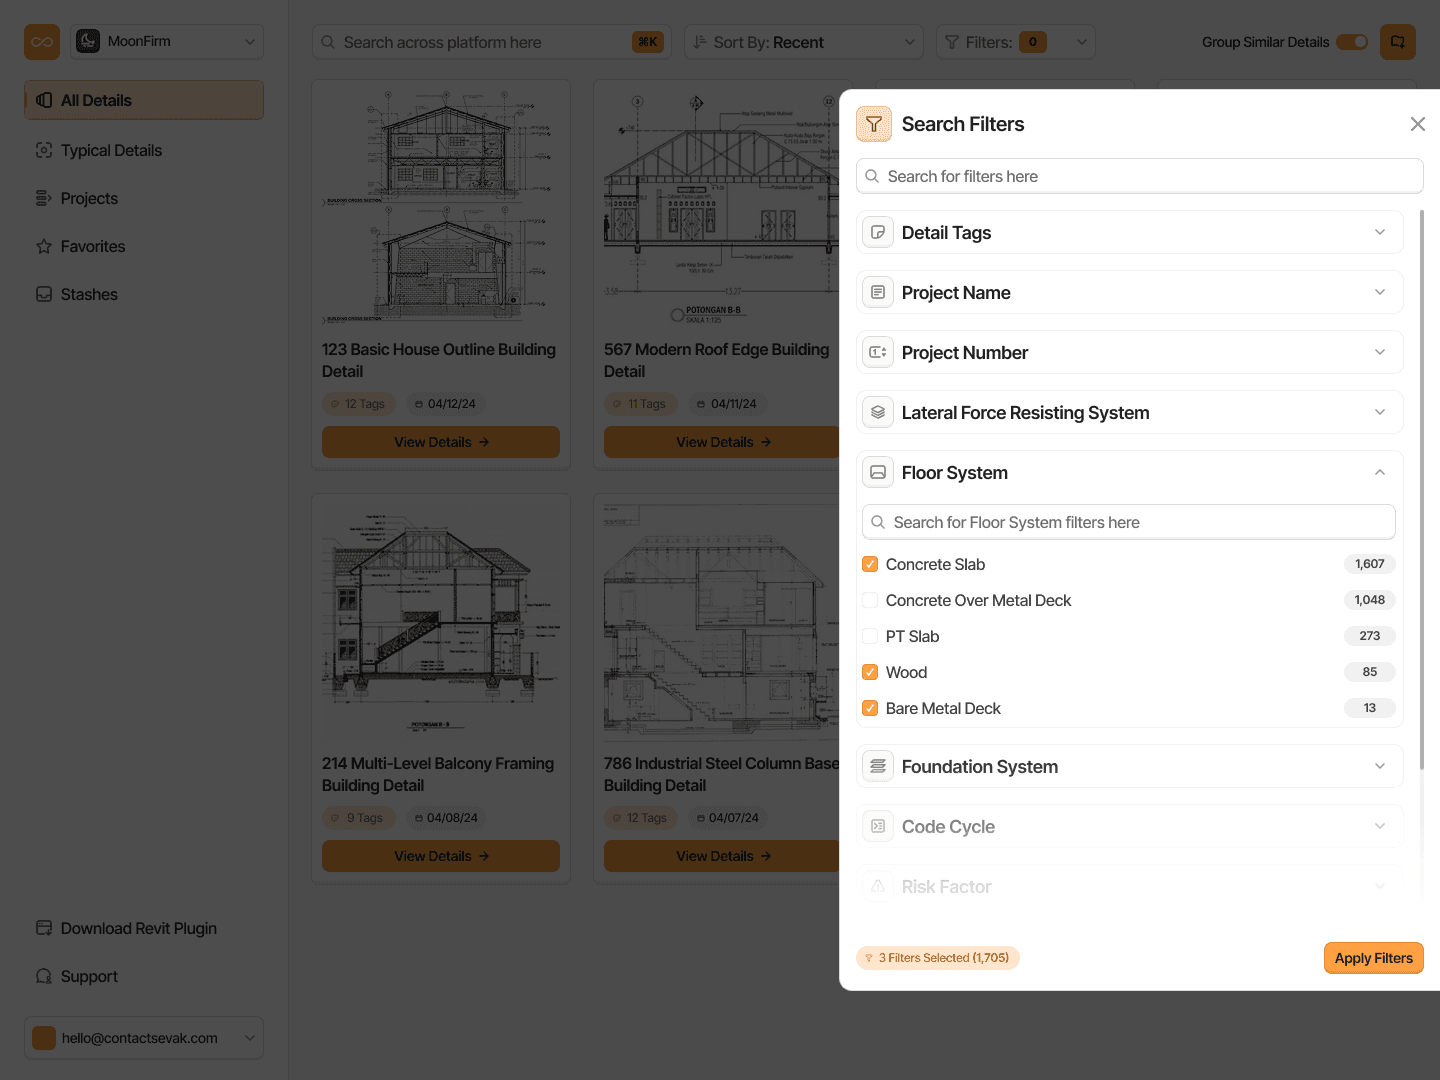Click the magnifier icon in platform search

click(328, 42)
